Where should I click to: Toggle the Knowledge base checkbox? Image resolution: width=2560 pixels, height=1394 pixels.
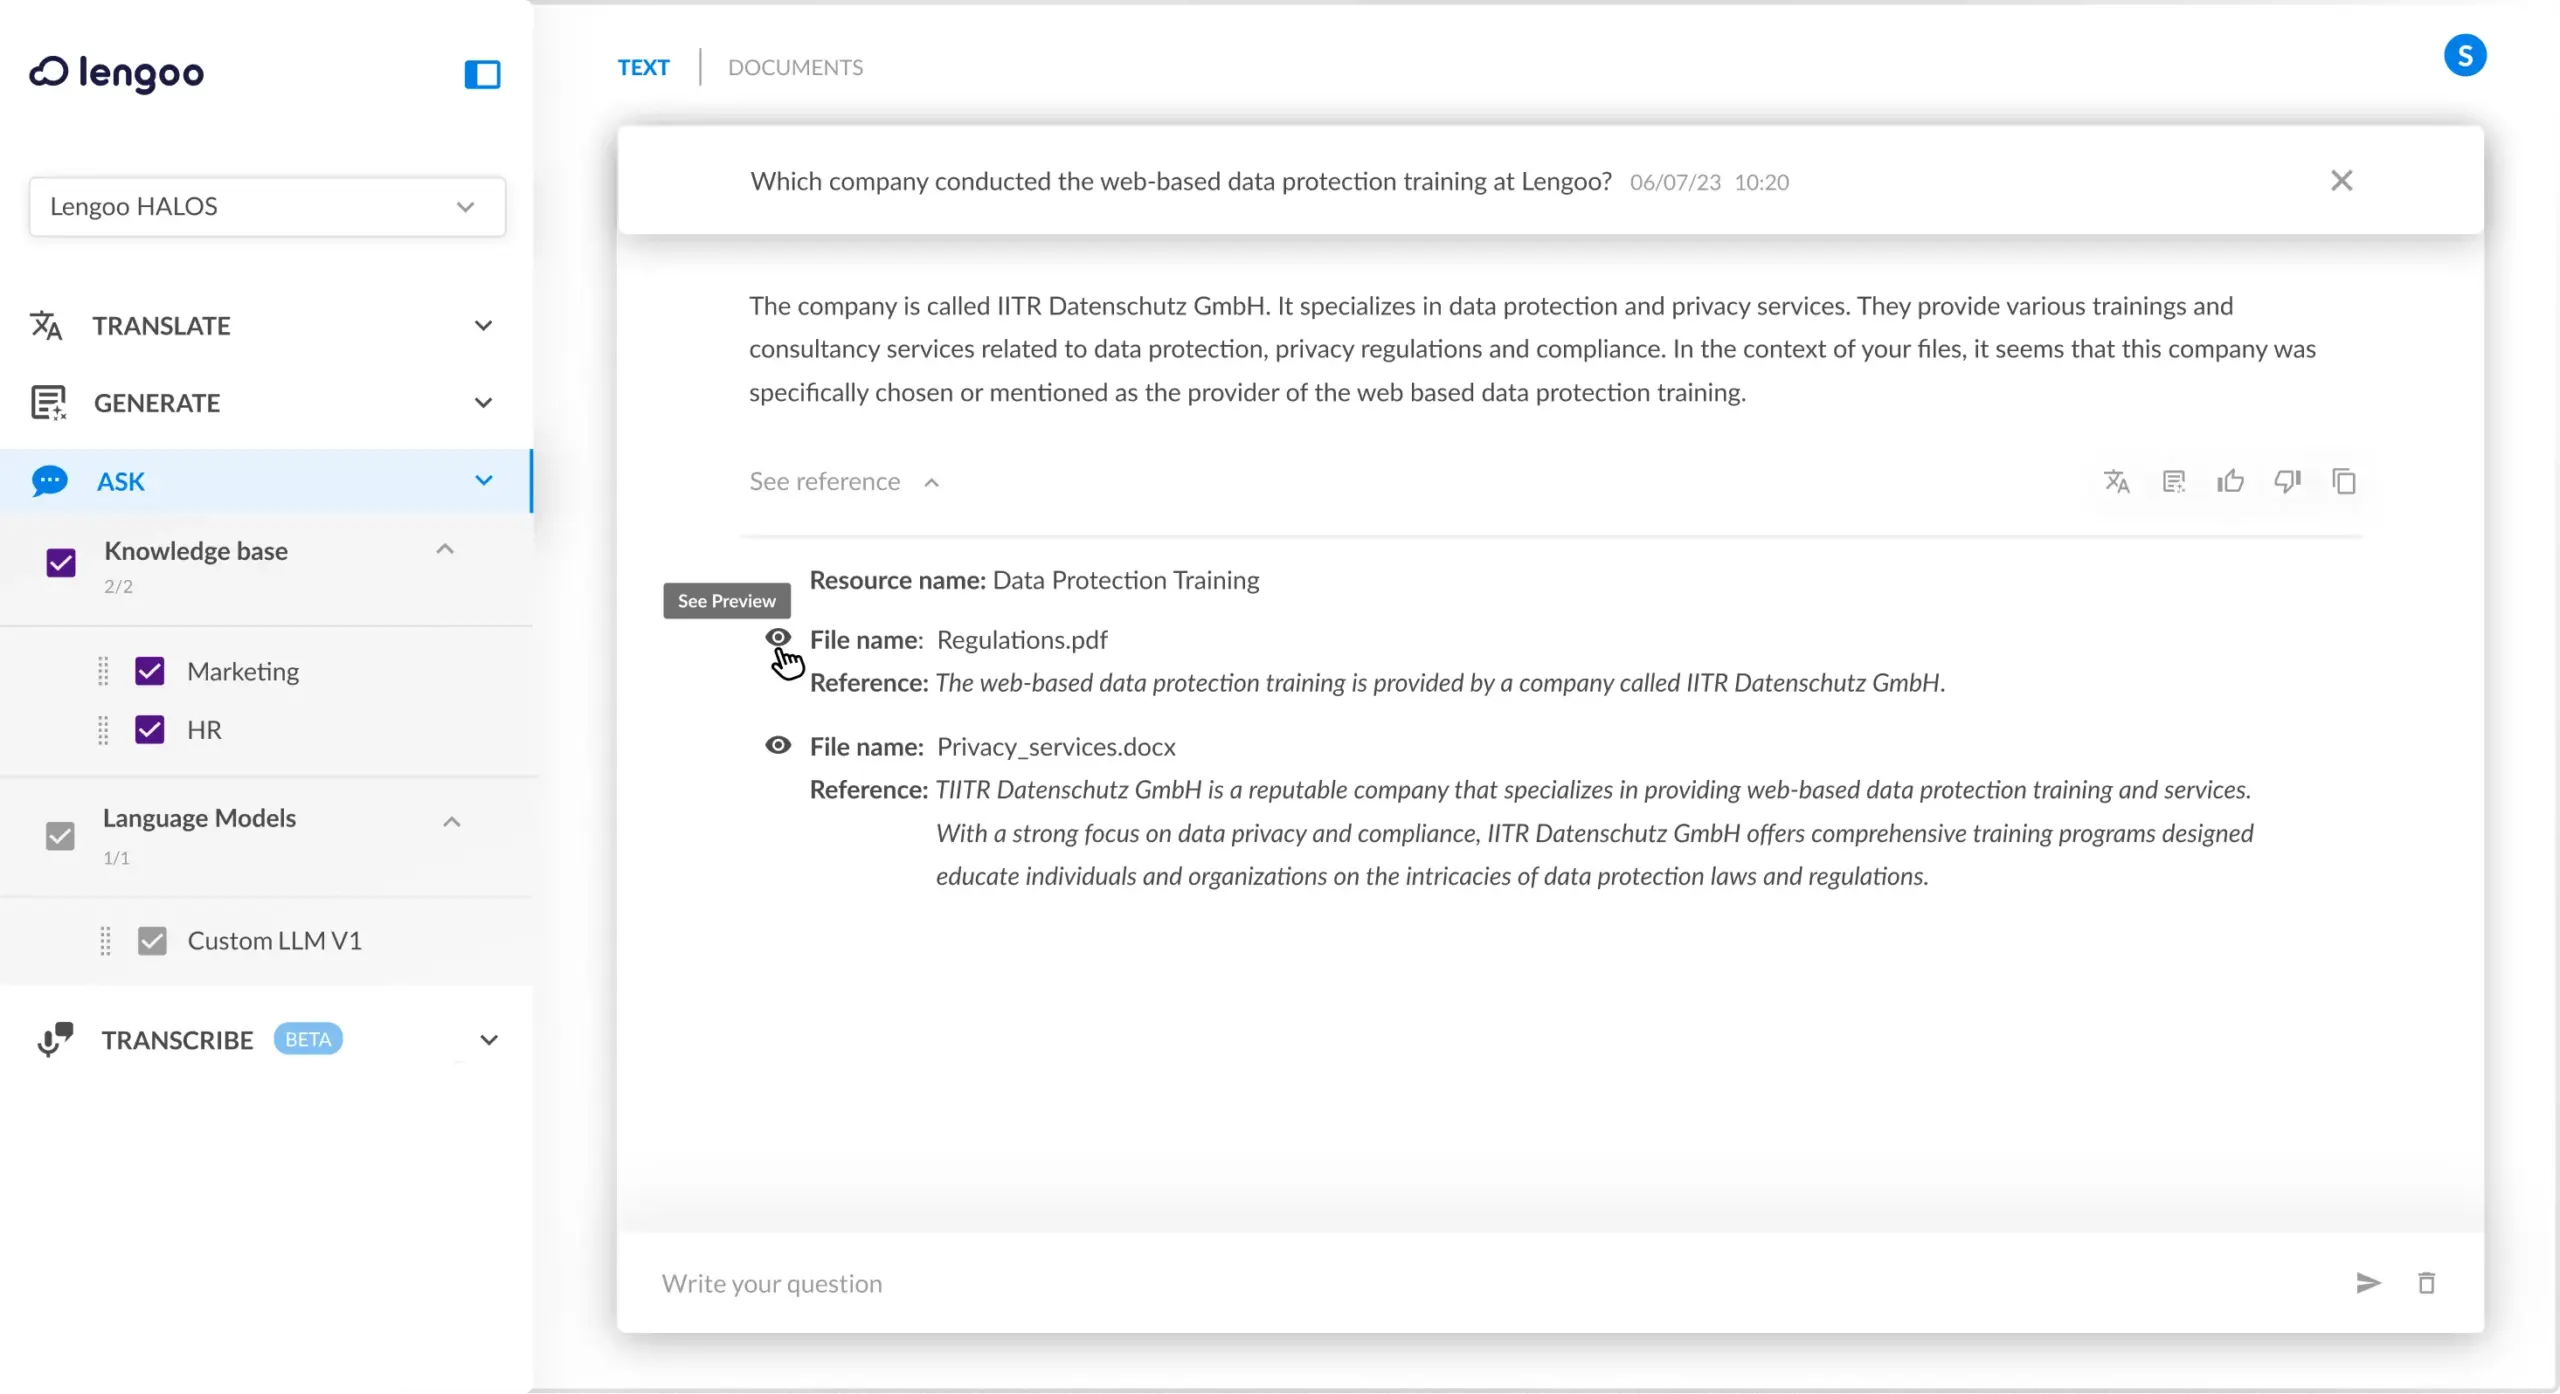[x=61, y=562]
